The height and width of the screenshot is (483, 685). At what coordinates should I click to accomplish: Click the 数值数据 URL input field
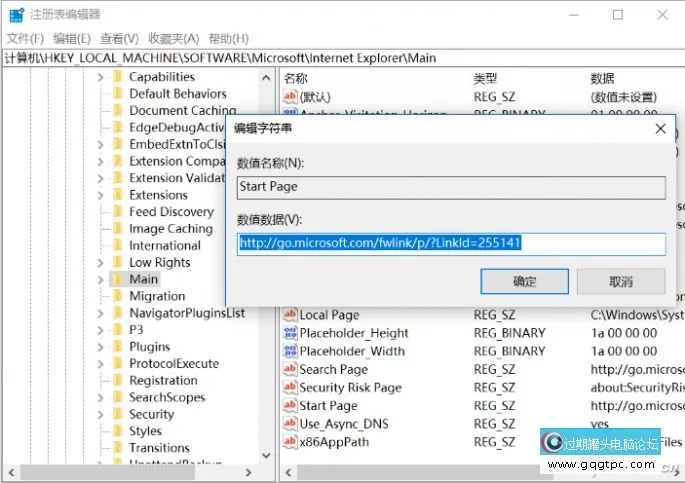pyautogui.click(x=450, y=243)
